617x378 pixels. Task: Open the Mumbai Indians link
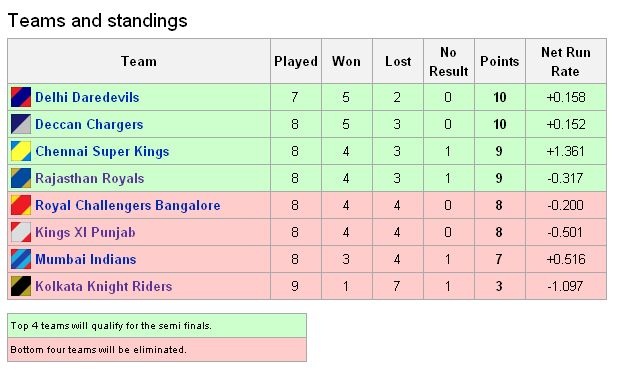85,259
